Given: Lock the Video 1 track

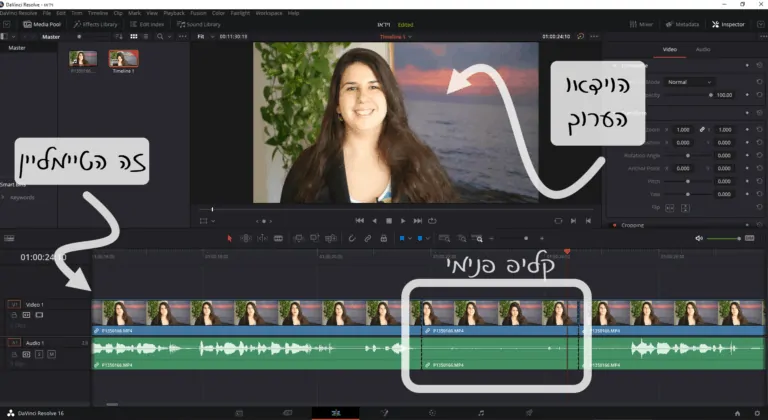Looking at the screenshot, I should point(14,315).
